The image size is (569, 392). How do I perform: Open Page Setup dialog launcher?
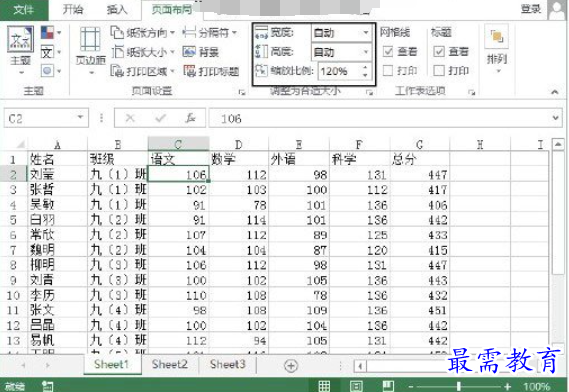pos(242,93)
